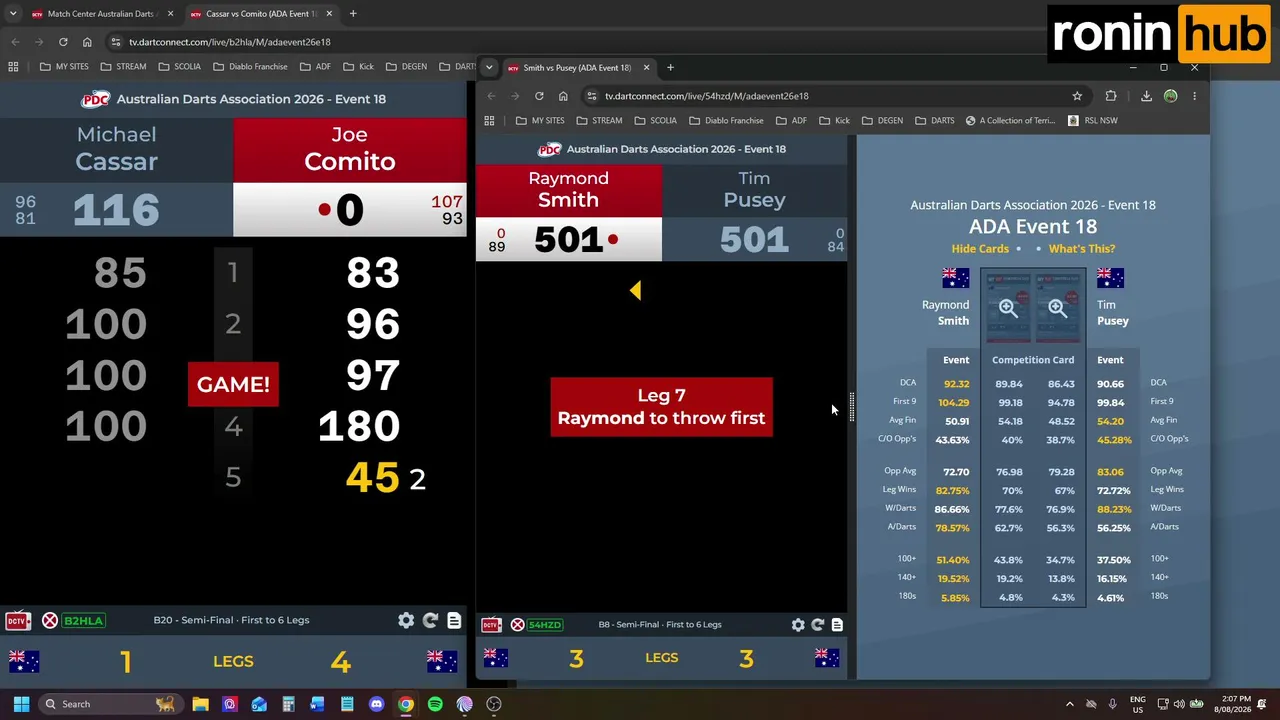Image resolution: width=1280 pixels, height=720 pixels.
Task: Open match report document icon in Smith match
Action: [837, 625]
